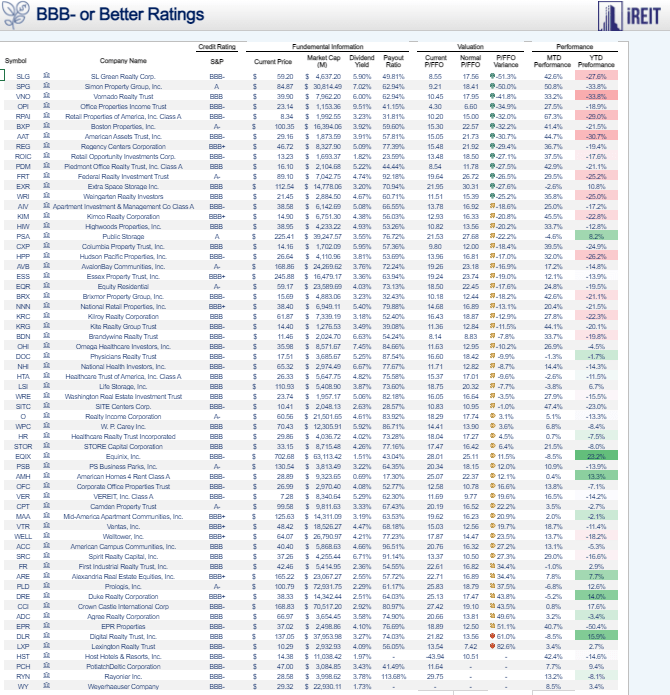
Task: Select the Prologis, Inc. company cell
Action: pyautogui.click(x=123, y=586)
